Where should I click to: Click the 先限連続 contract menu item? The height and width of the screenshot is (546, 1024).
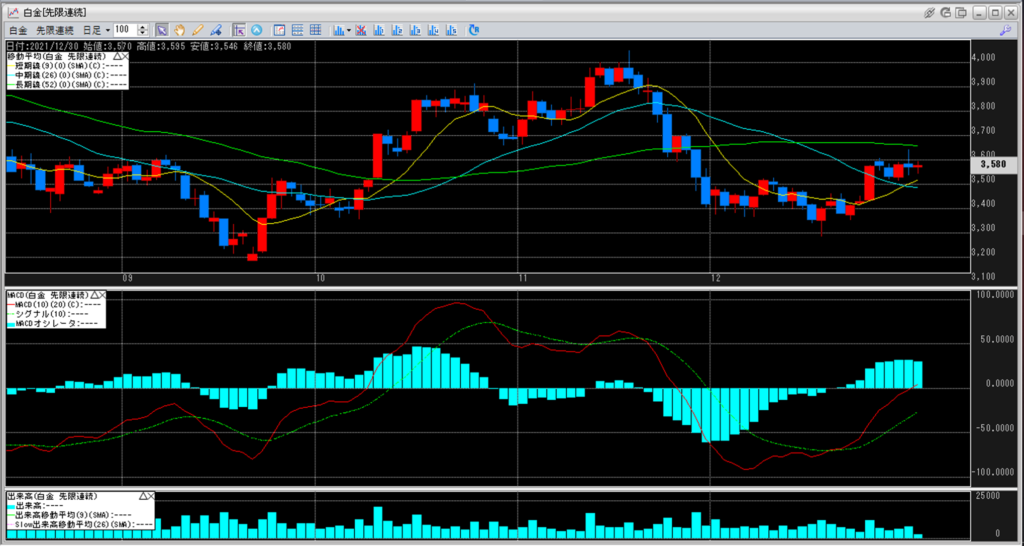pos(55,30)
